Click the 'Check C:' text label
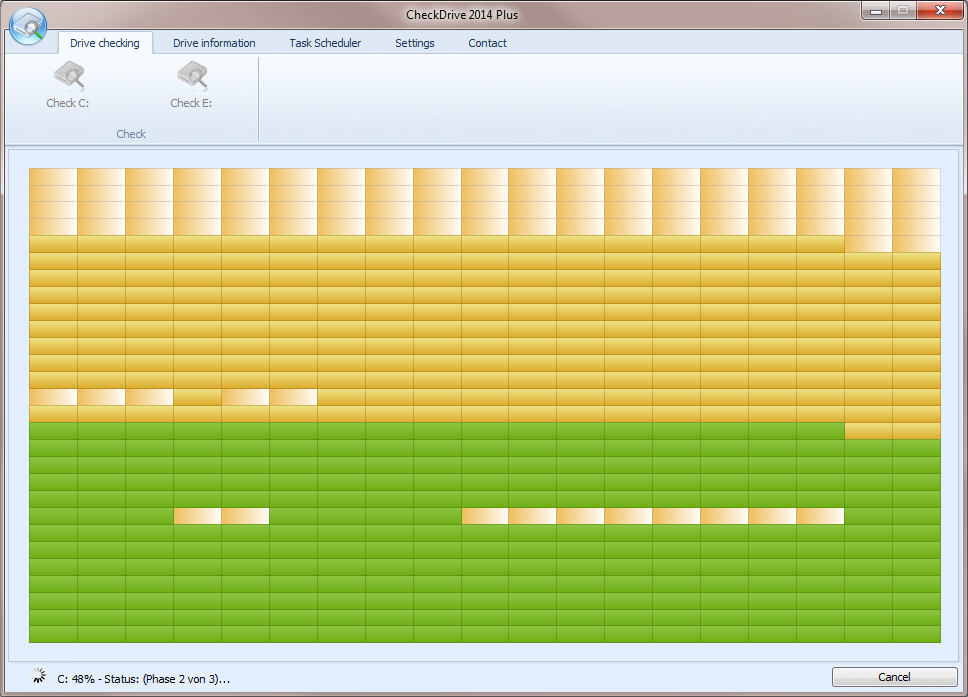The height and width of the screenshot is (697, 968). pos(68,103)
